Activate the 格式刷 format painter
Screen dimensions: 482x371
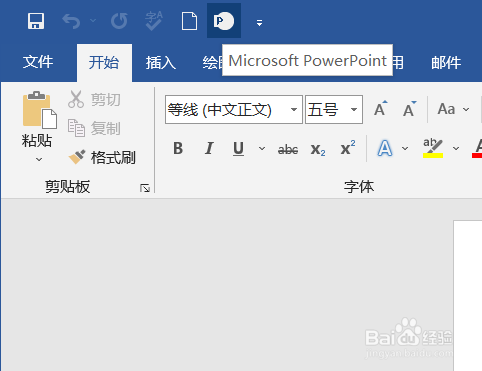[x=102, y=157]
